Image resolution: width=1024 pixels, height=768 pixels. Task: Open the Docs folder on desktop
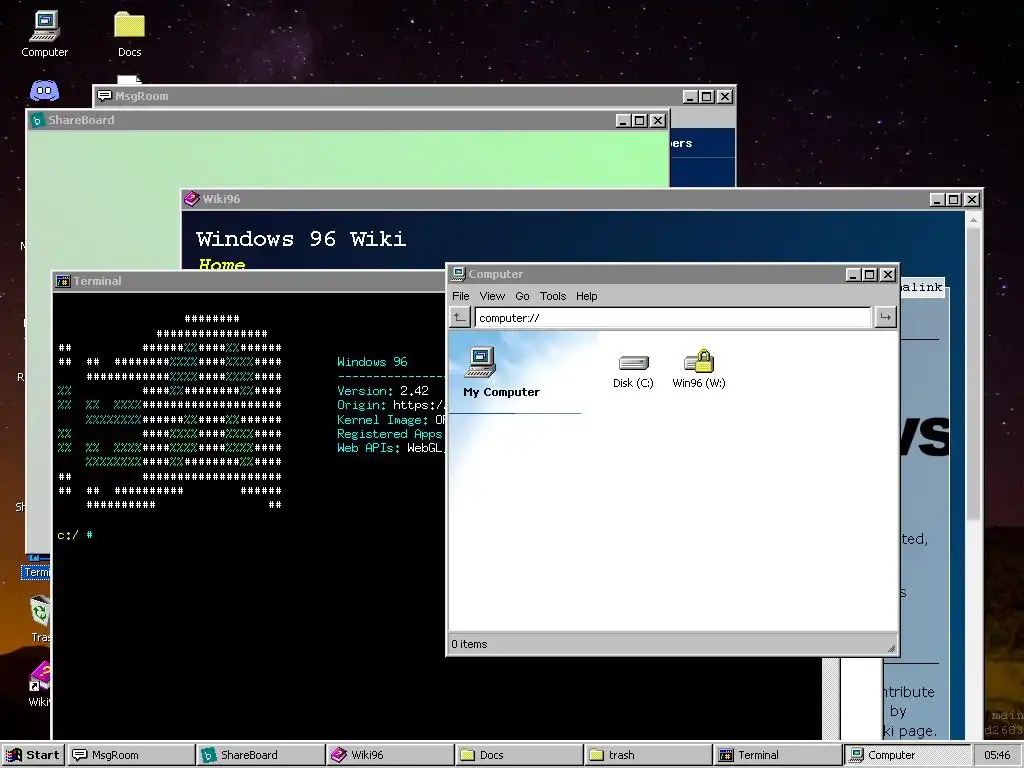[129, 34]
